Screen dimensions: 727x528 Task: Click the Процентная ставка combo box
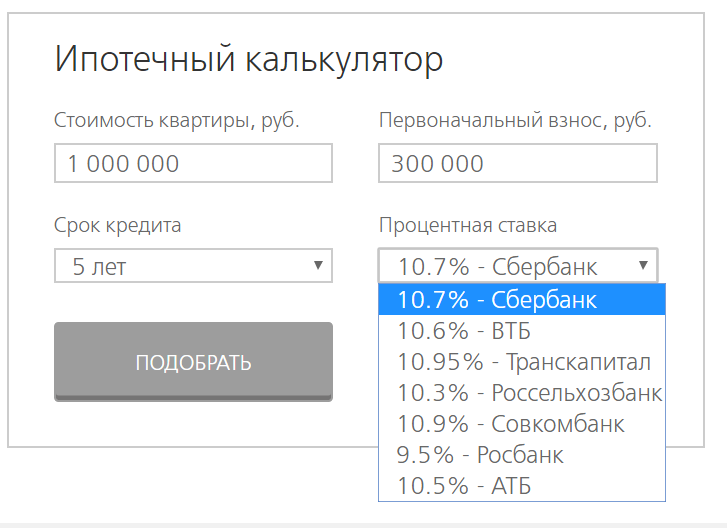click(518, 266)
